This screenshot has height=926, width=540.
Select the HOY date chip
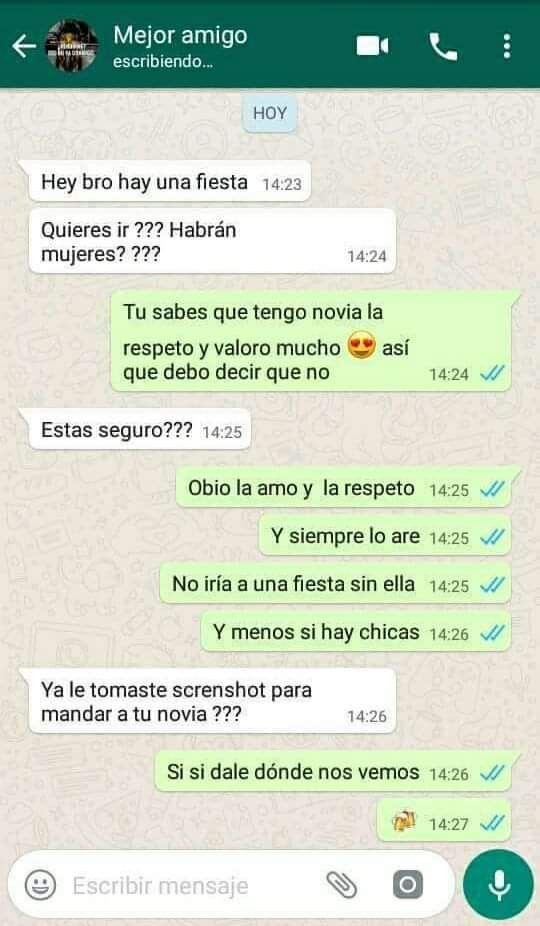269,113
